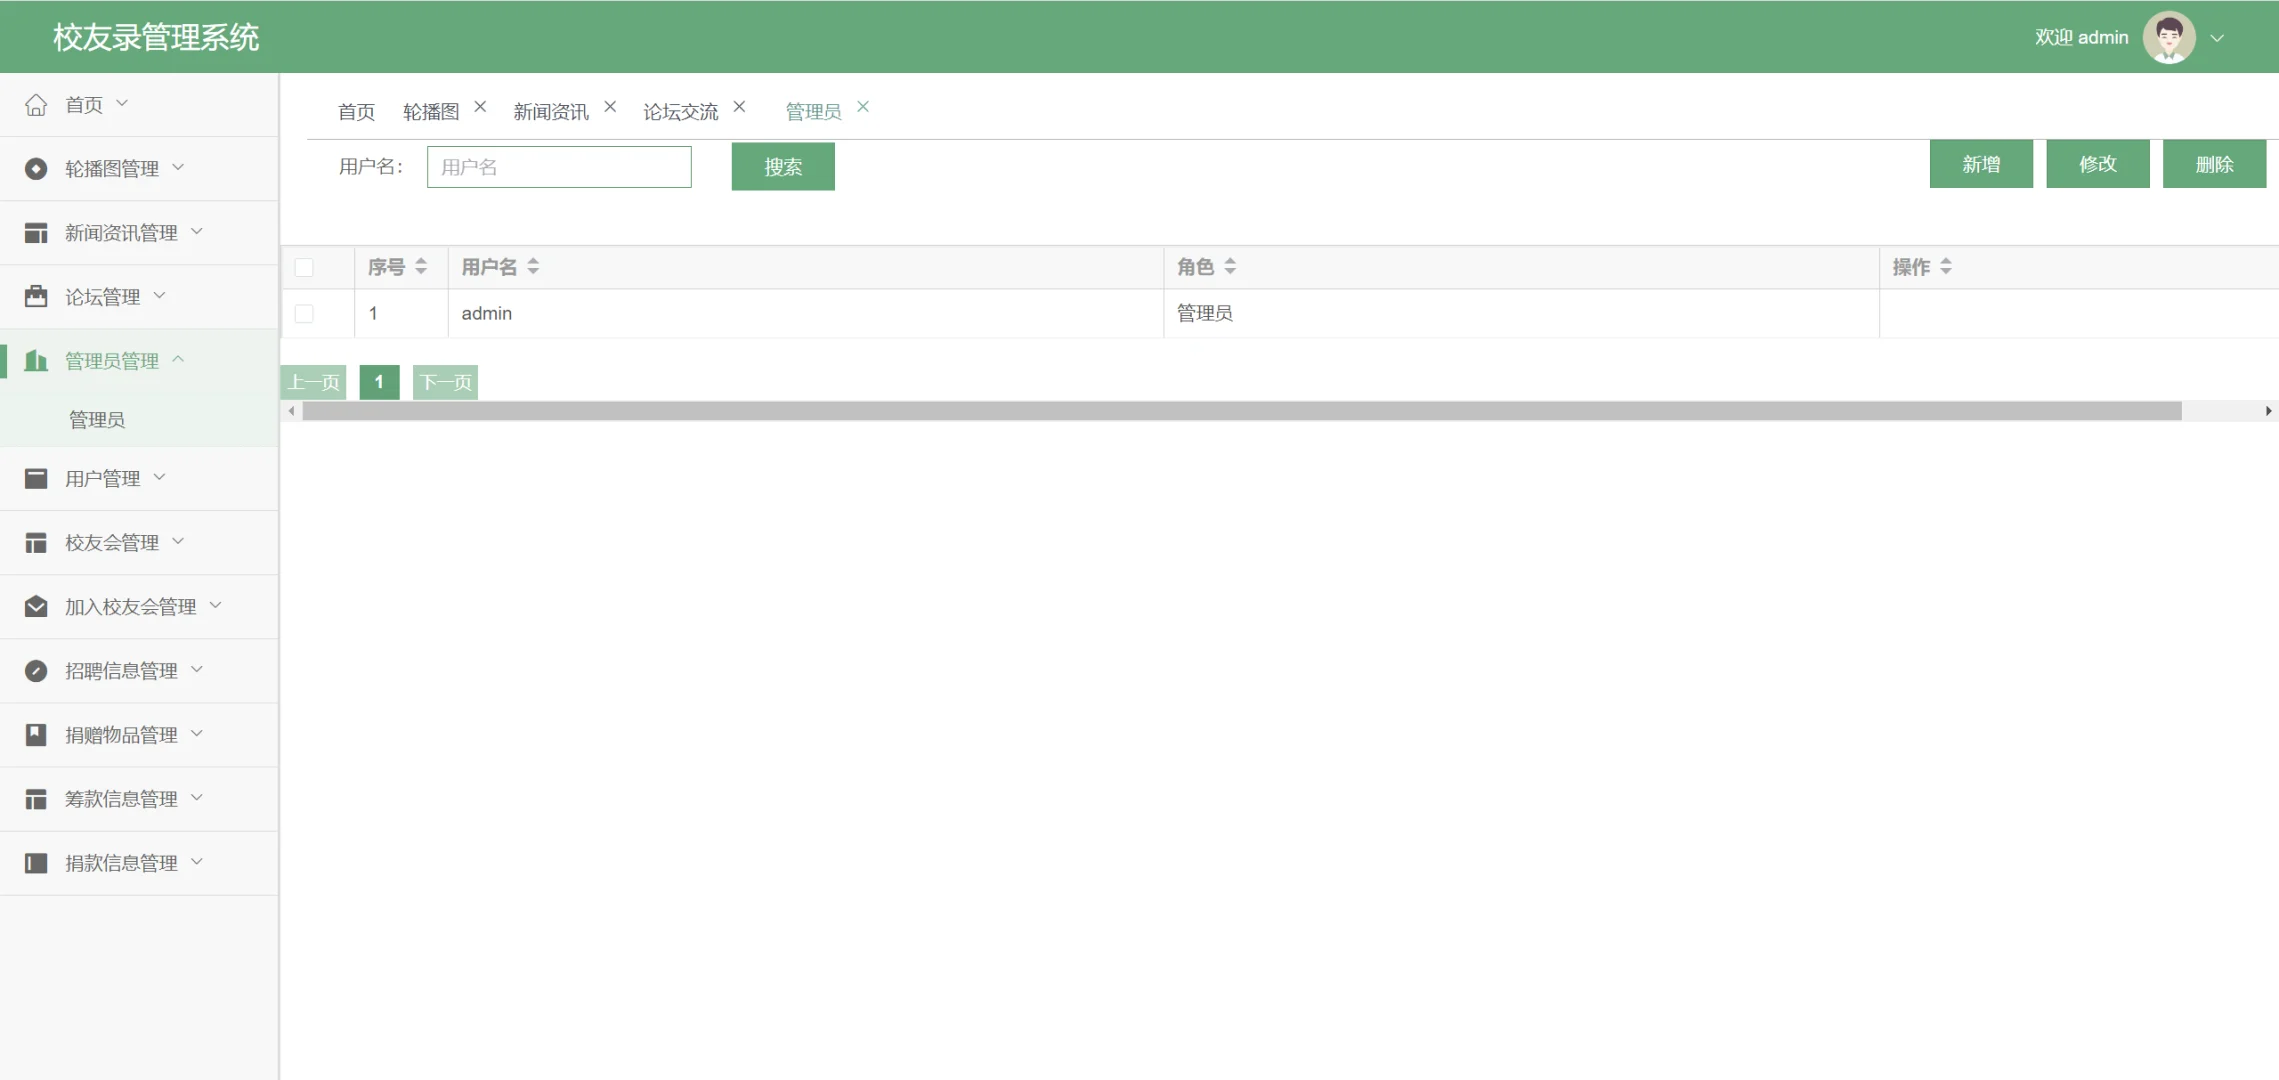Screen dimensions: 2279x1080
Task: Open the admin account dropdown top right
Action: click(x=2218, y=37)
